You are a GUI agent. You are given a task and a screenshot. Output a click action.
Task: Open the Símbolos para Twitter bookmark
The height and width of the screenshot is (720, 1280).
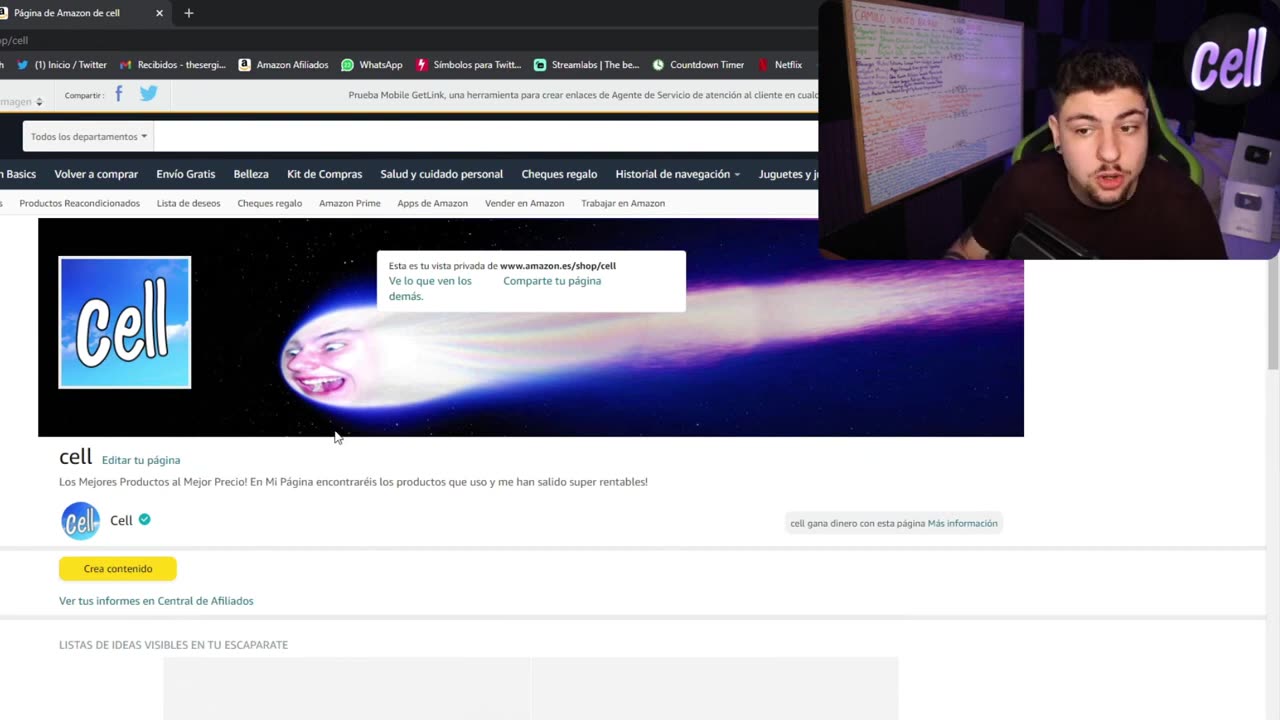[468, 65]
